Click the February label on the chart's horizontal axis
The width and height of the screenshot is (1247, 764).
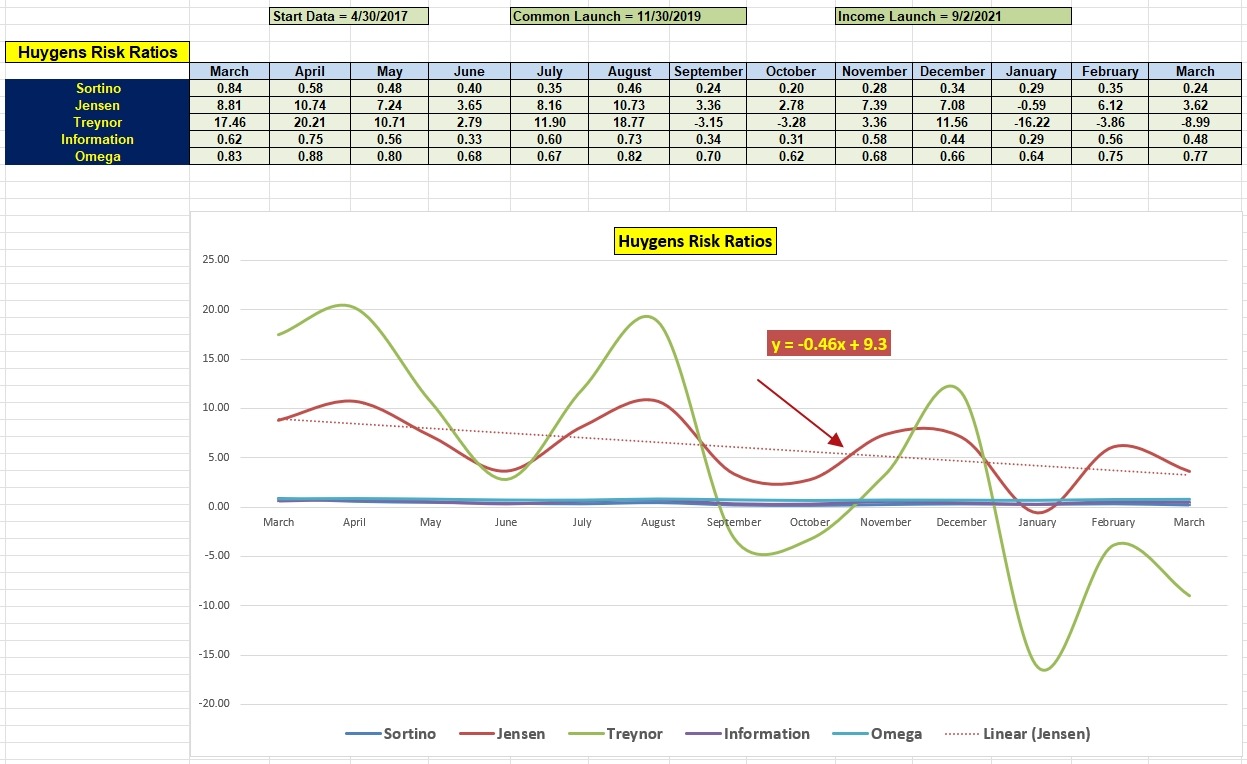[x=1113, y=522]
